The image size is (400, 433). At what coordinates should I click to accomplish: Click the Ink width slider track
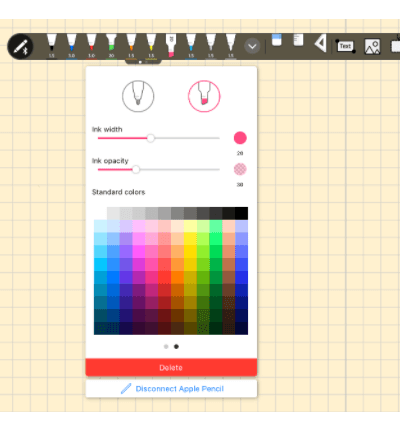pos(159,138)
